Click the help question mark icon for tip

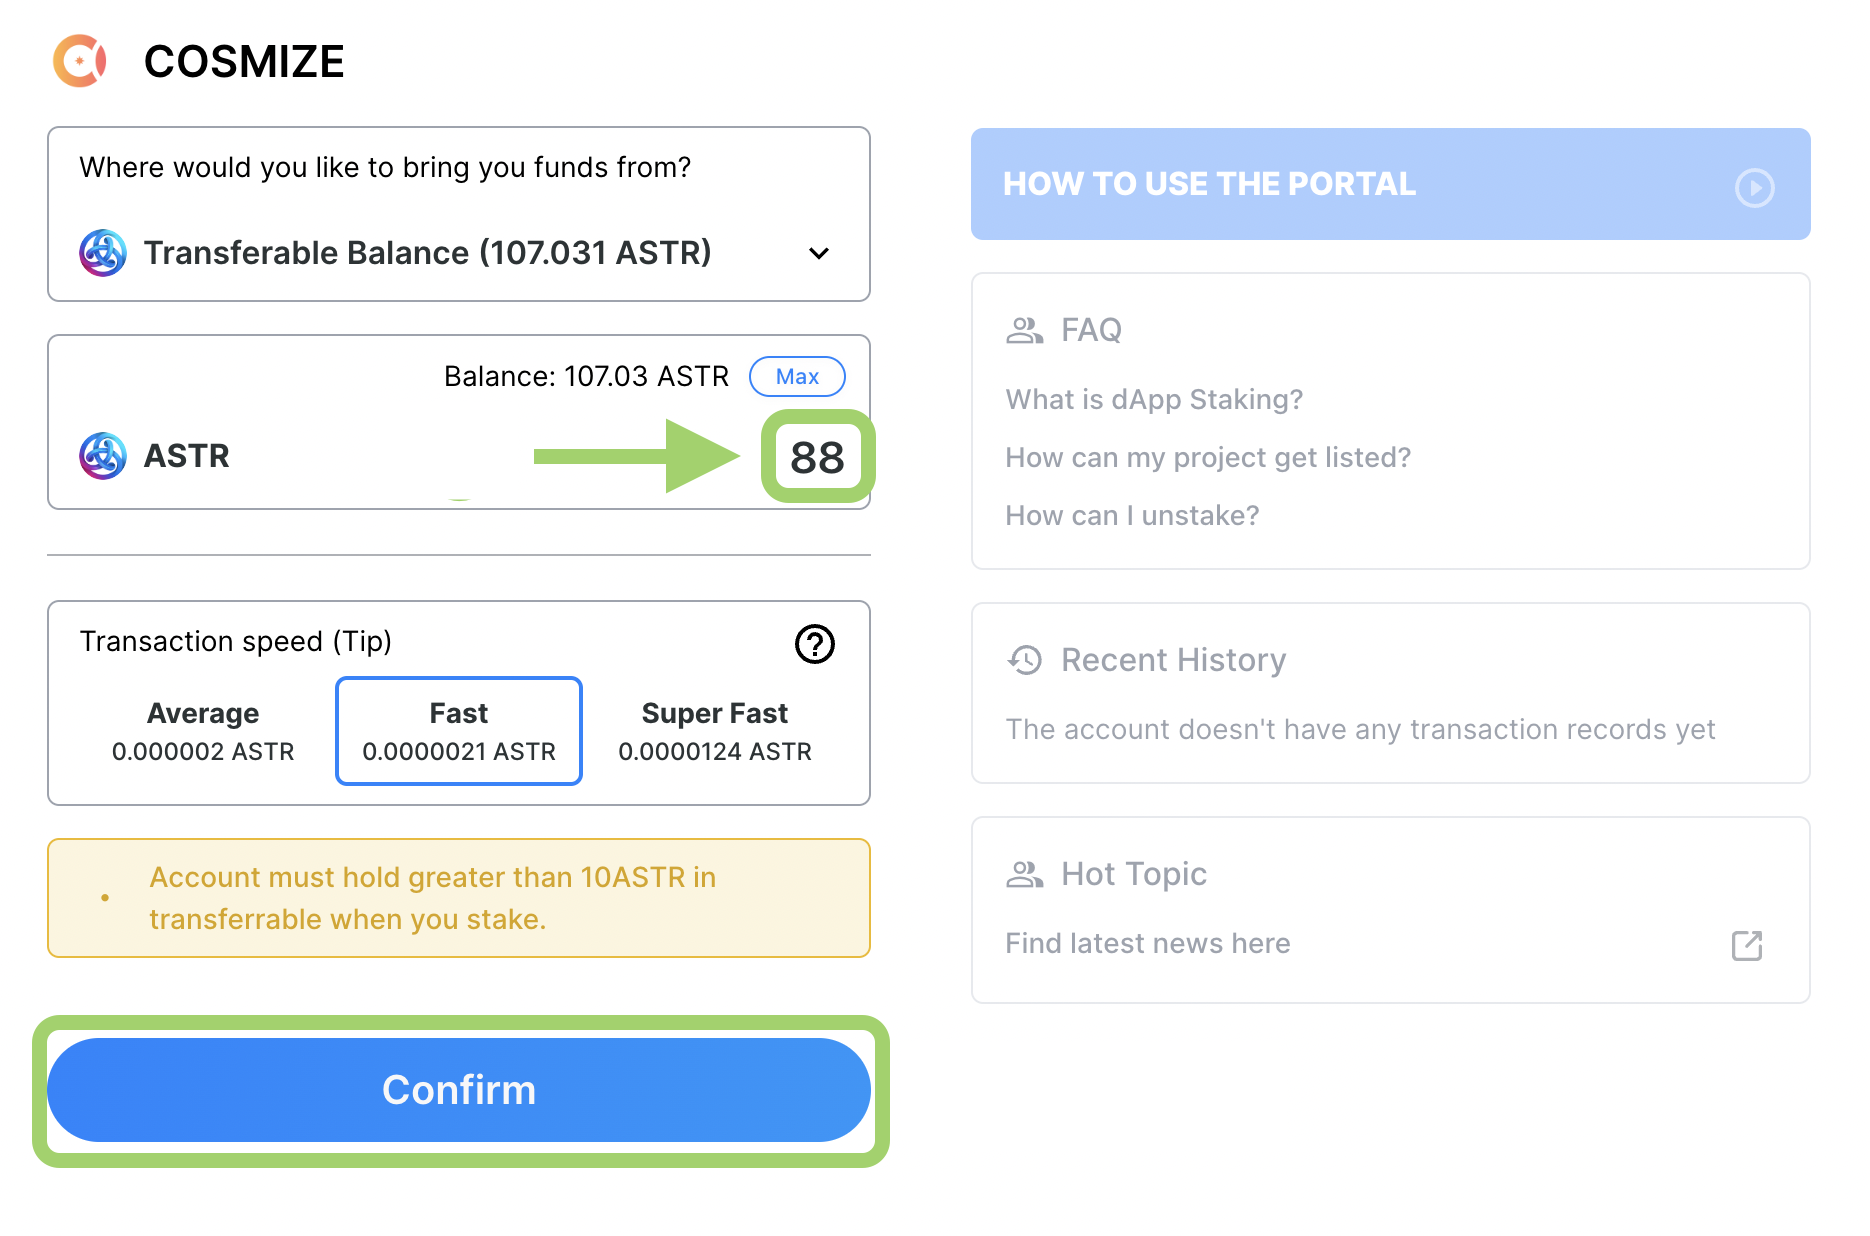814,644
